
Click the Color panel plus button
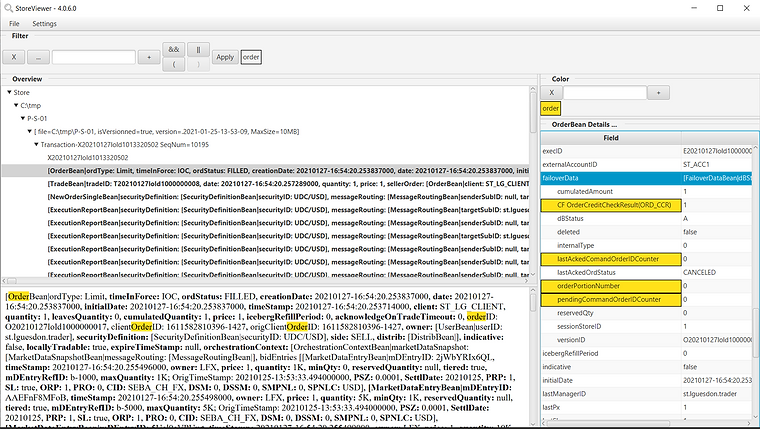coord(658,93)
